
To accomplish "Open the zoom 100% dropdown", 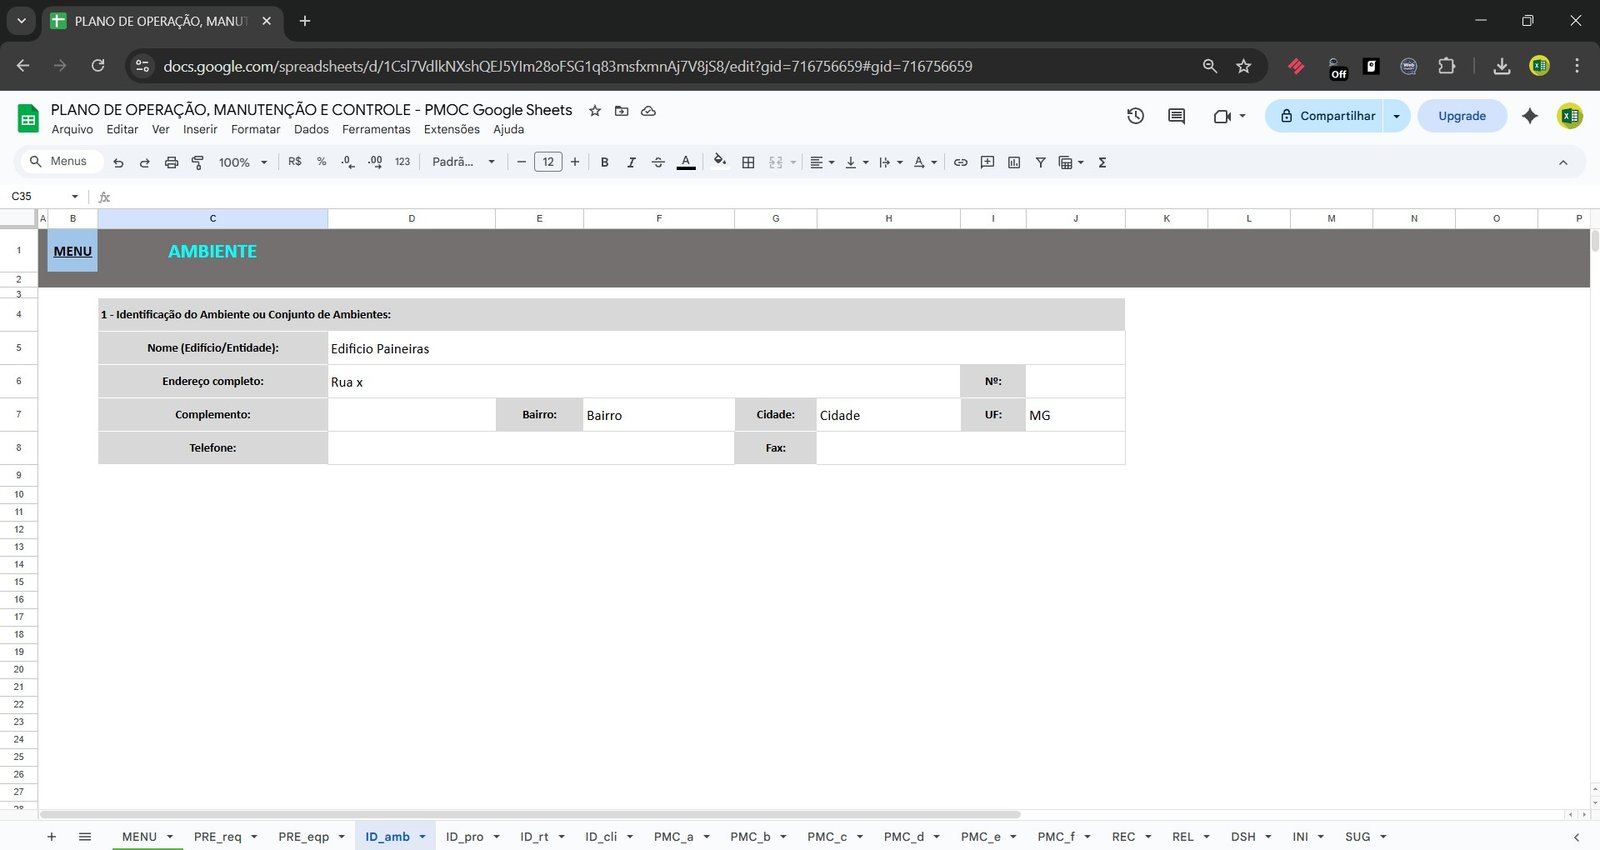I will [x=243, y=162].
